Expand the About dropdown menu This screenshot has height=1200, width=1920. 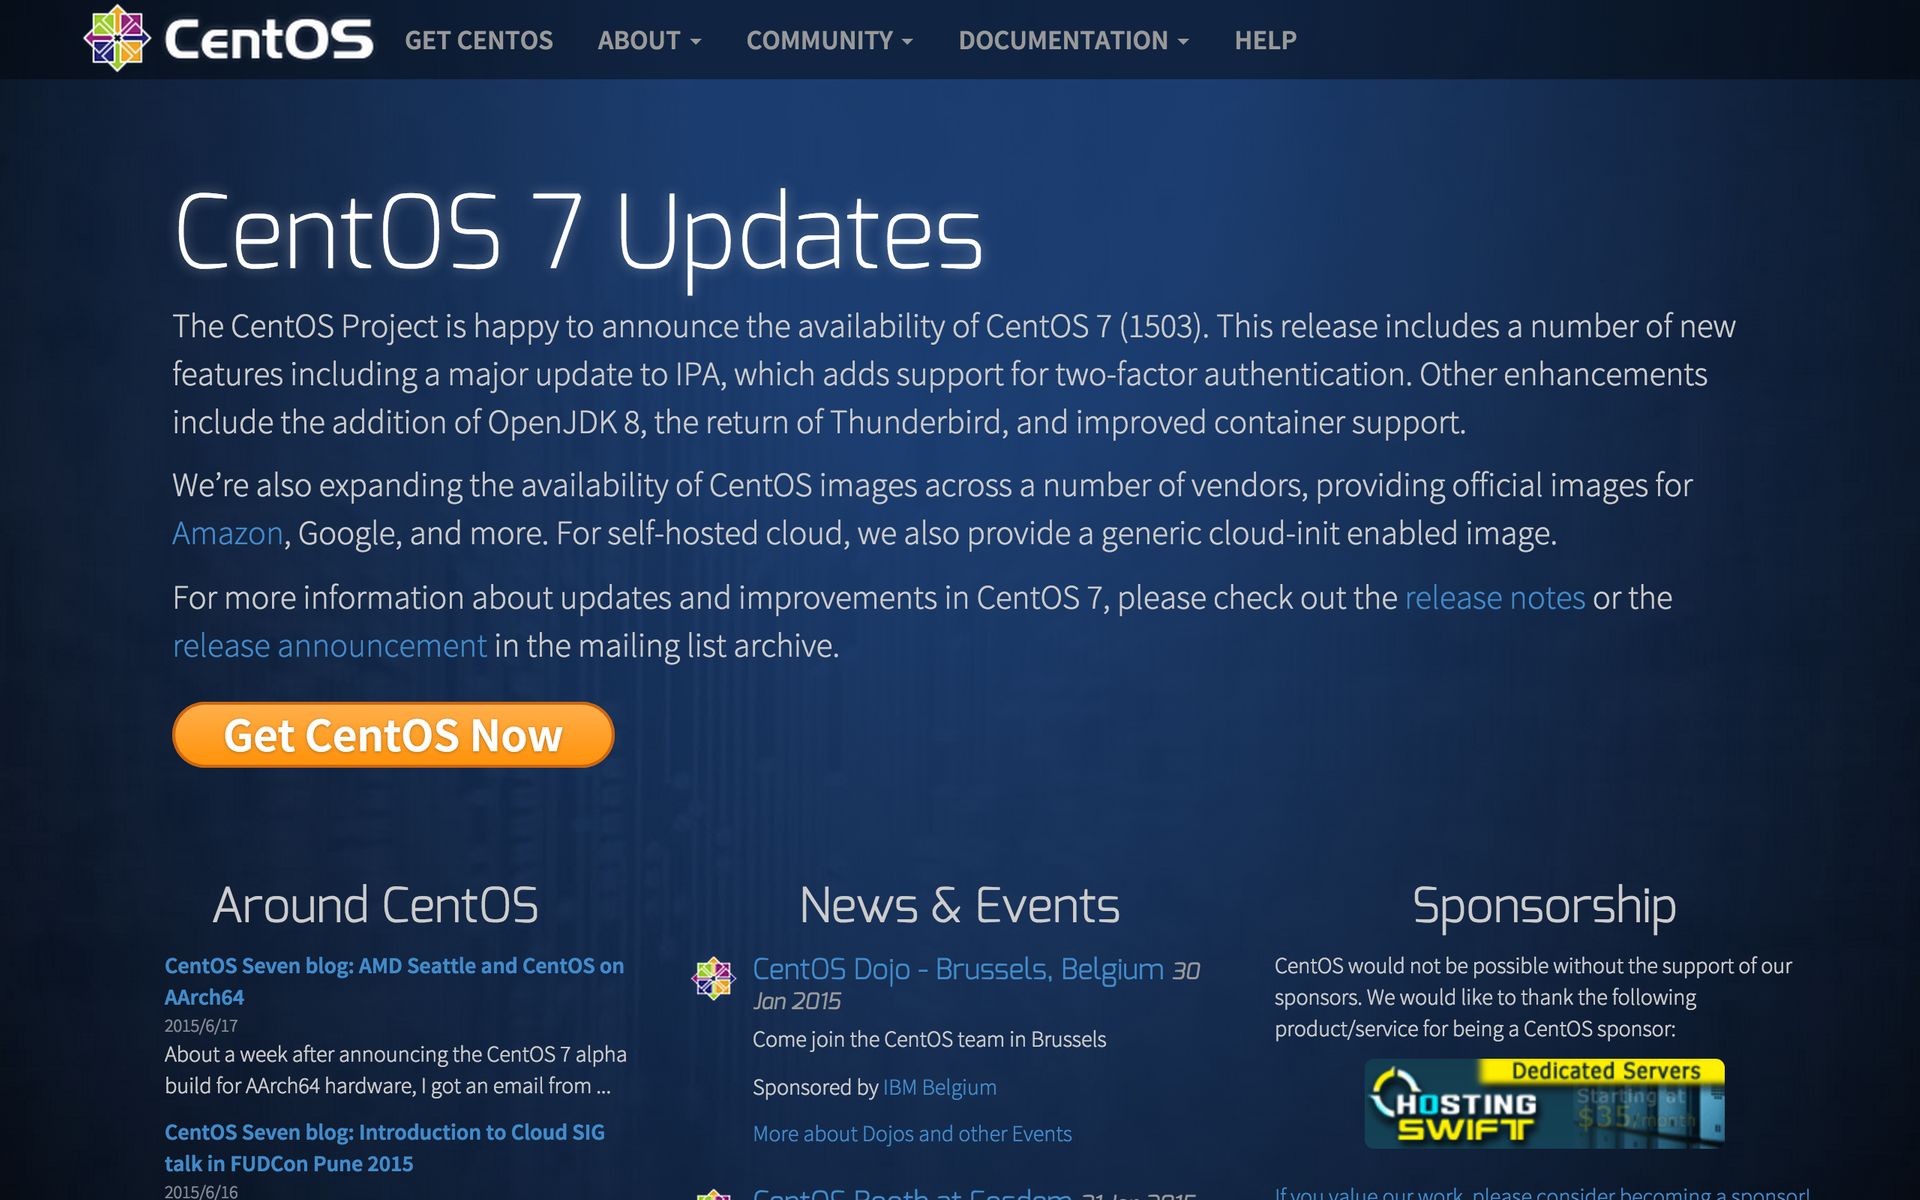click(x=646, y=40)
